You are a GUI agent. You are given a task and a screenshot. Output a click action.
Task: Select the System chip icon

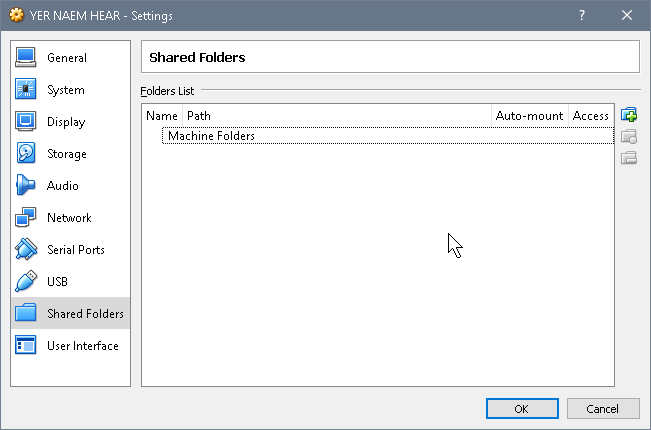point(26,89)
